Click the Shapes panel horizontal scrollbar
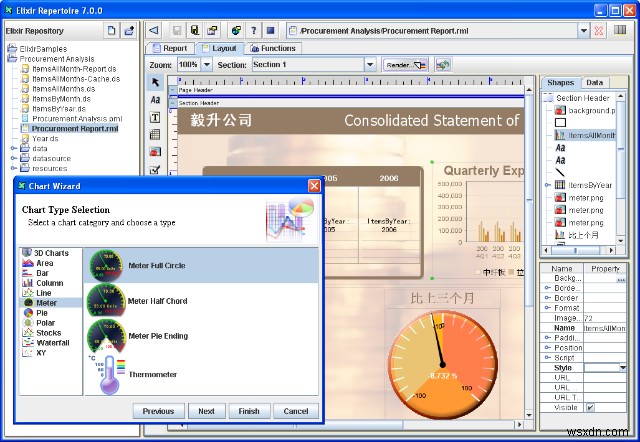 click(x=578, y=250)
